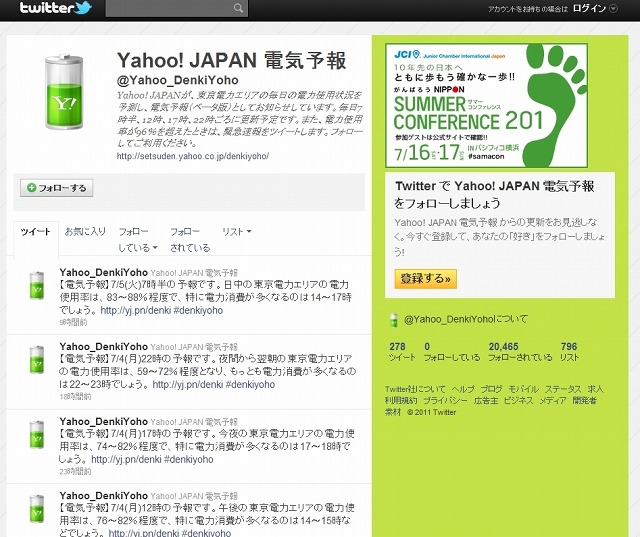Expand the フォローしている tab dropdown
The width and height of the screenshot is (640, 537).
[x=137, y=240]
